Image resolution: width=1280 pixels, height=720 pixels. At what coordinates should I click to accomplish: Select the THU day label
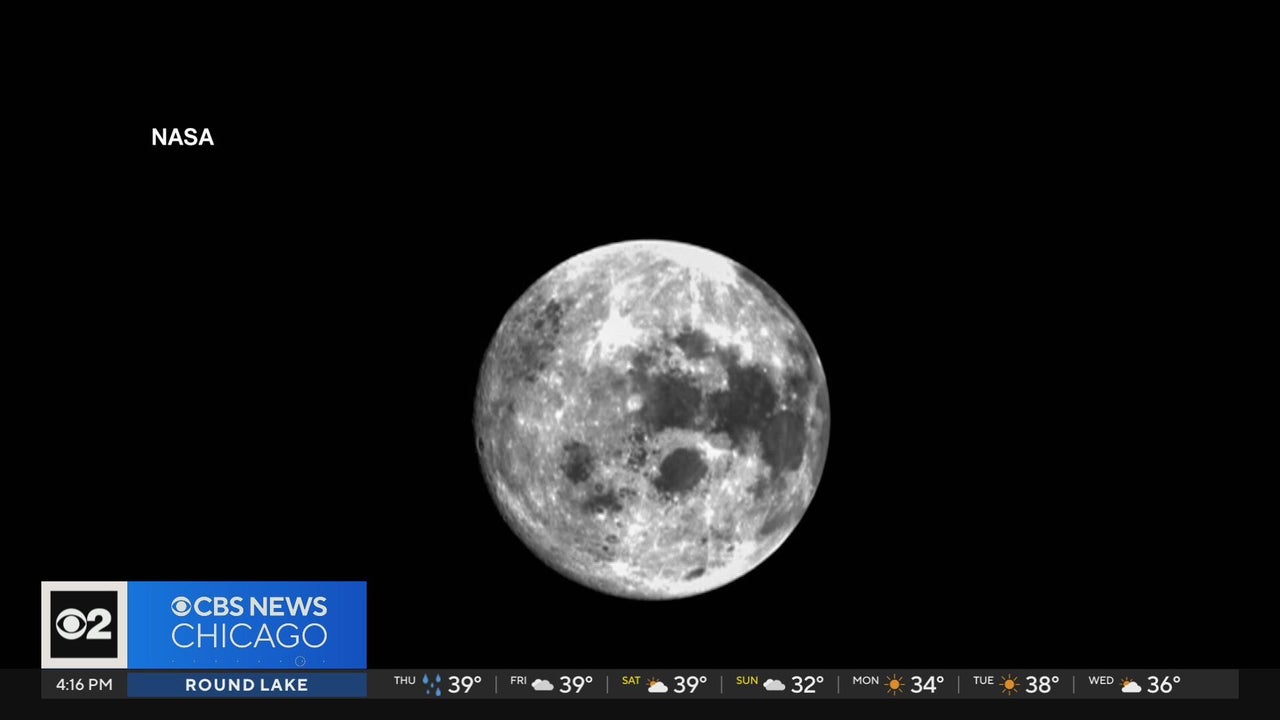(404, 681)
